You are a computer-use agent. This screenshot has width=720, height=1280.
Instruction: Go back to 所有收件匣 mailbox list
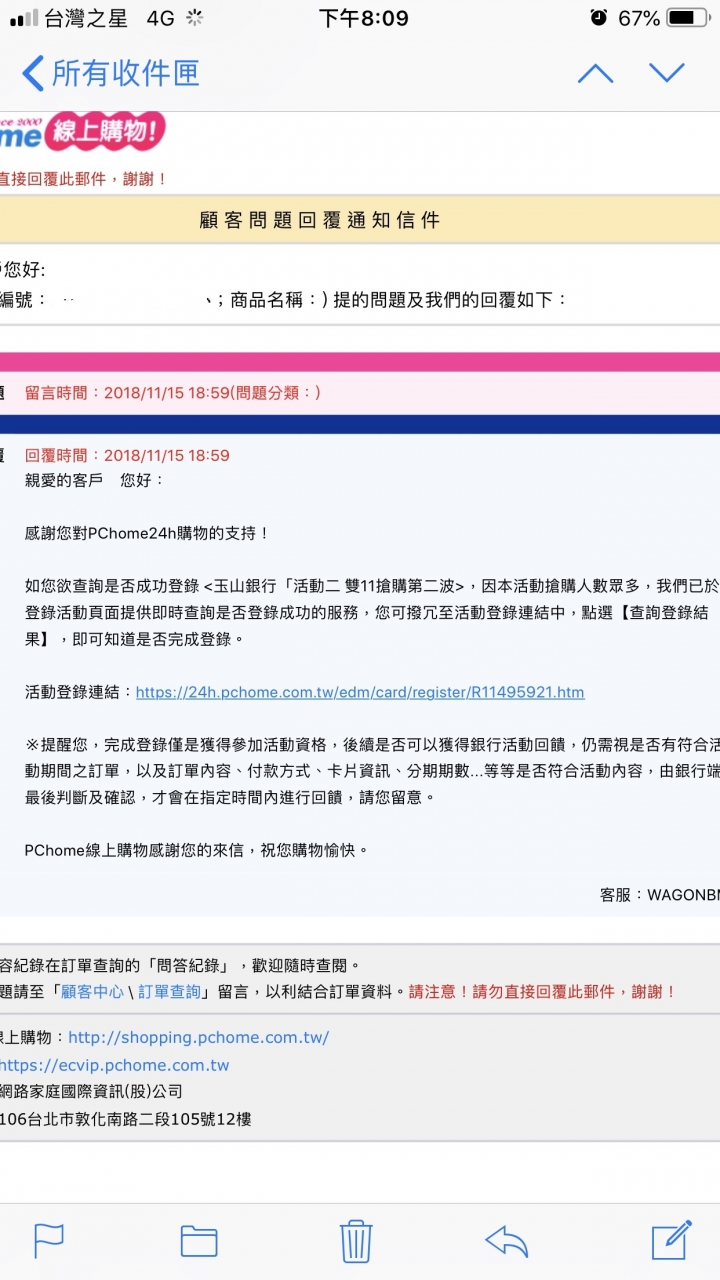pos(110,73)
